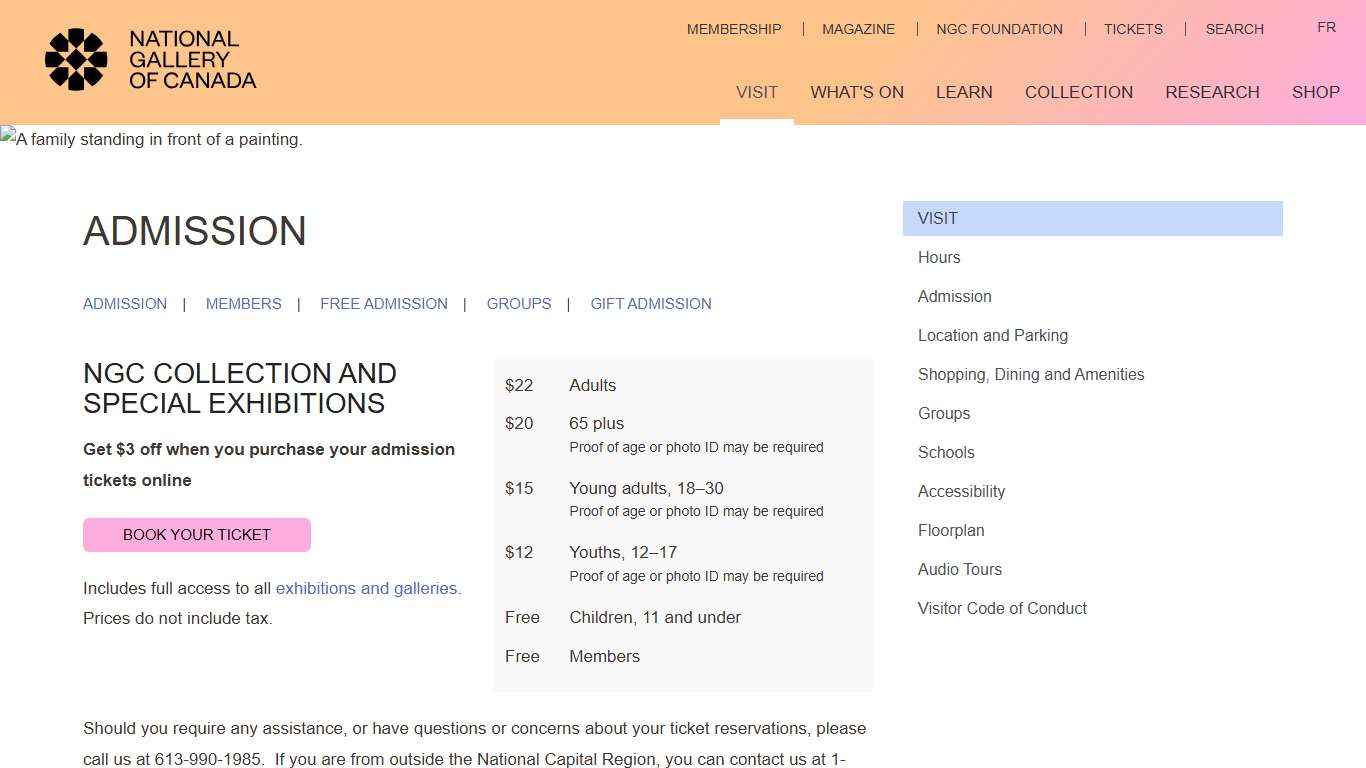
Task: Click the National Gallery of Canada logo
Action: (151, 60)
